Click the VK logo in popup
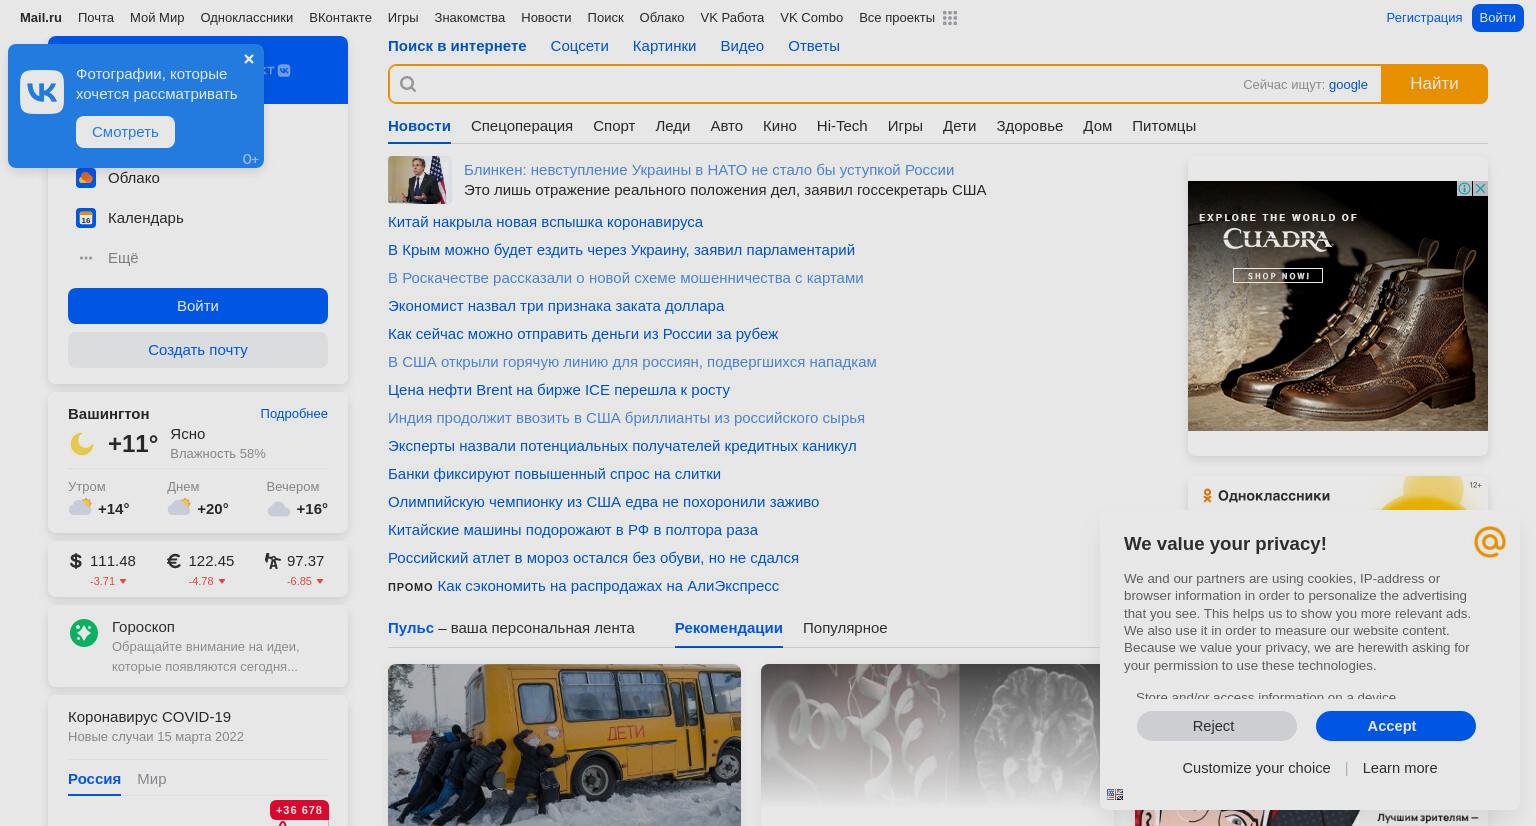Viewport: 1536px width, 826px height. coord(42,93)
